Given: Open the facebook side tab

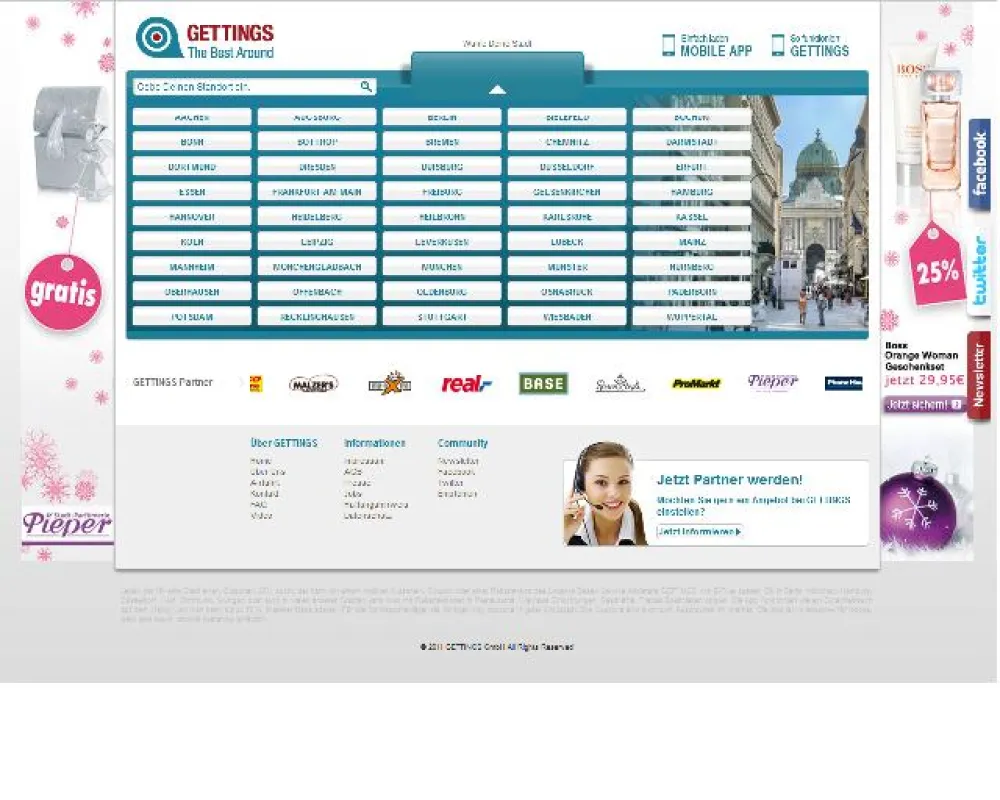Looking at the screenshot, I should pos(980,165).
